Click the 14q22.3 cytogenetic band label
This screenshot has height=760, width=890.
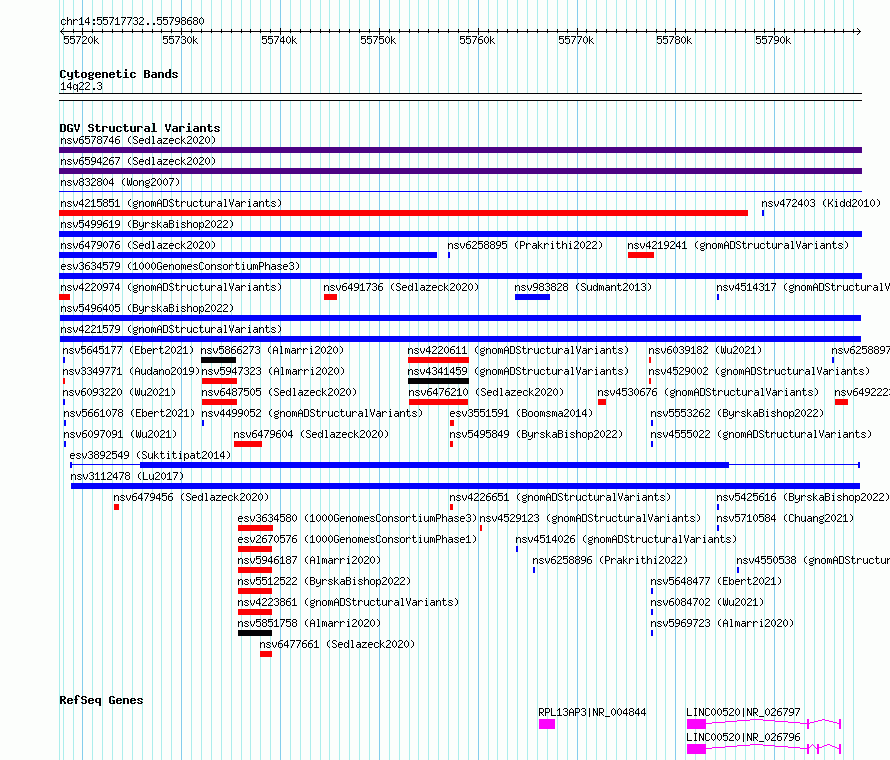[81, 86]
